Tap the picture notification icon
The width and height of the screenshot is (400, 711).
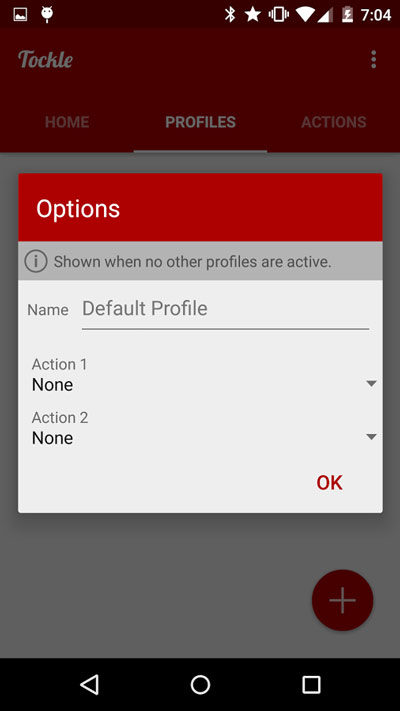coord(20,15)
